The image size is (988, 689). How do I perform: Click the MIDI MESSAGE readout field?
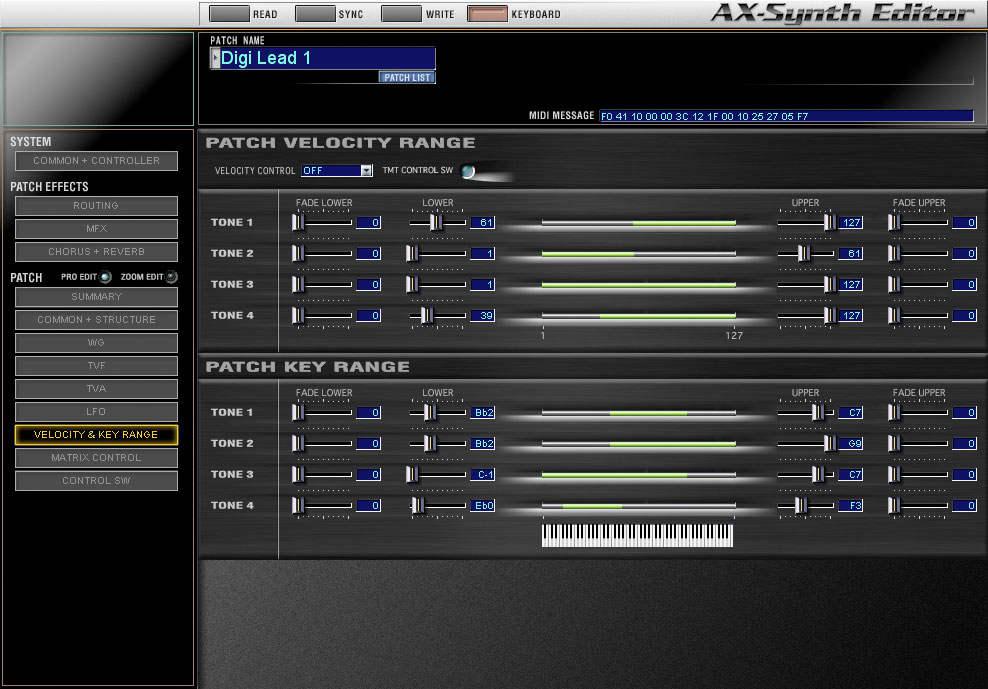[786, 116]
